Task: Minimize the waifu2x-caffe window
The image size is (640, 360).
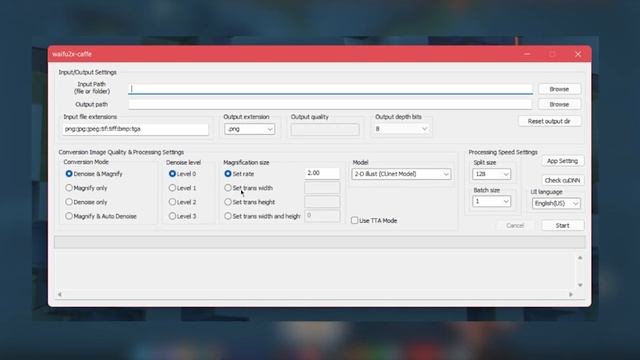Action: click(527, 54)
